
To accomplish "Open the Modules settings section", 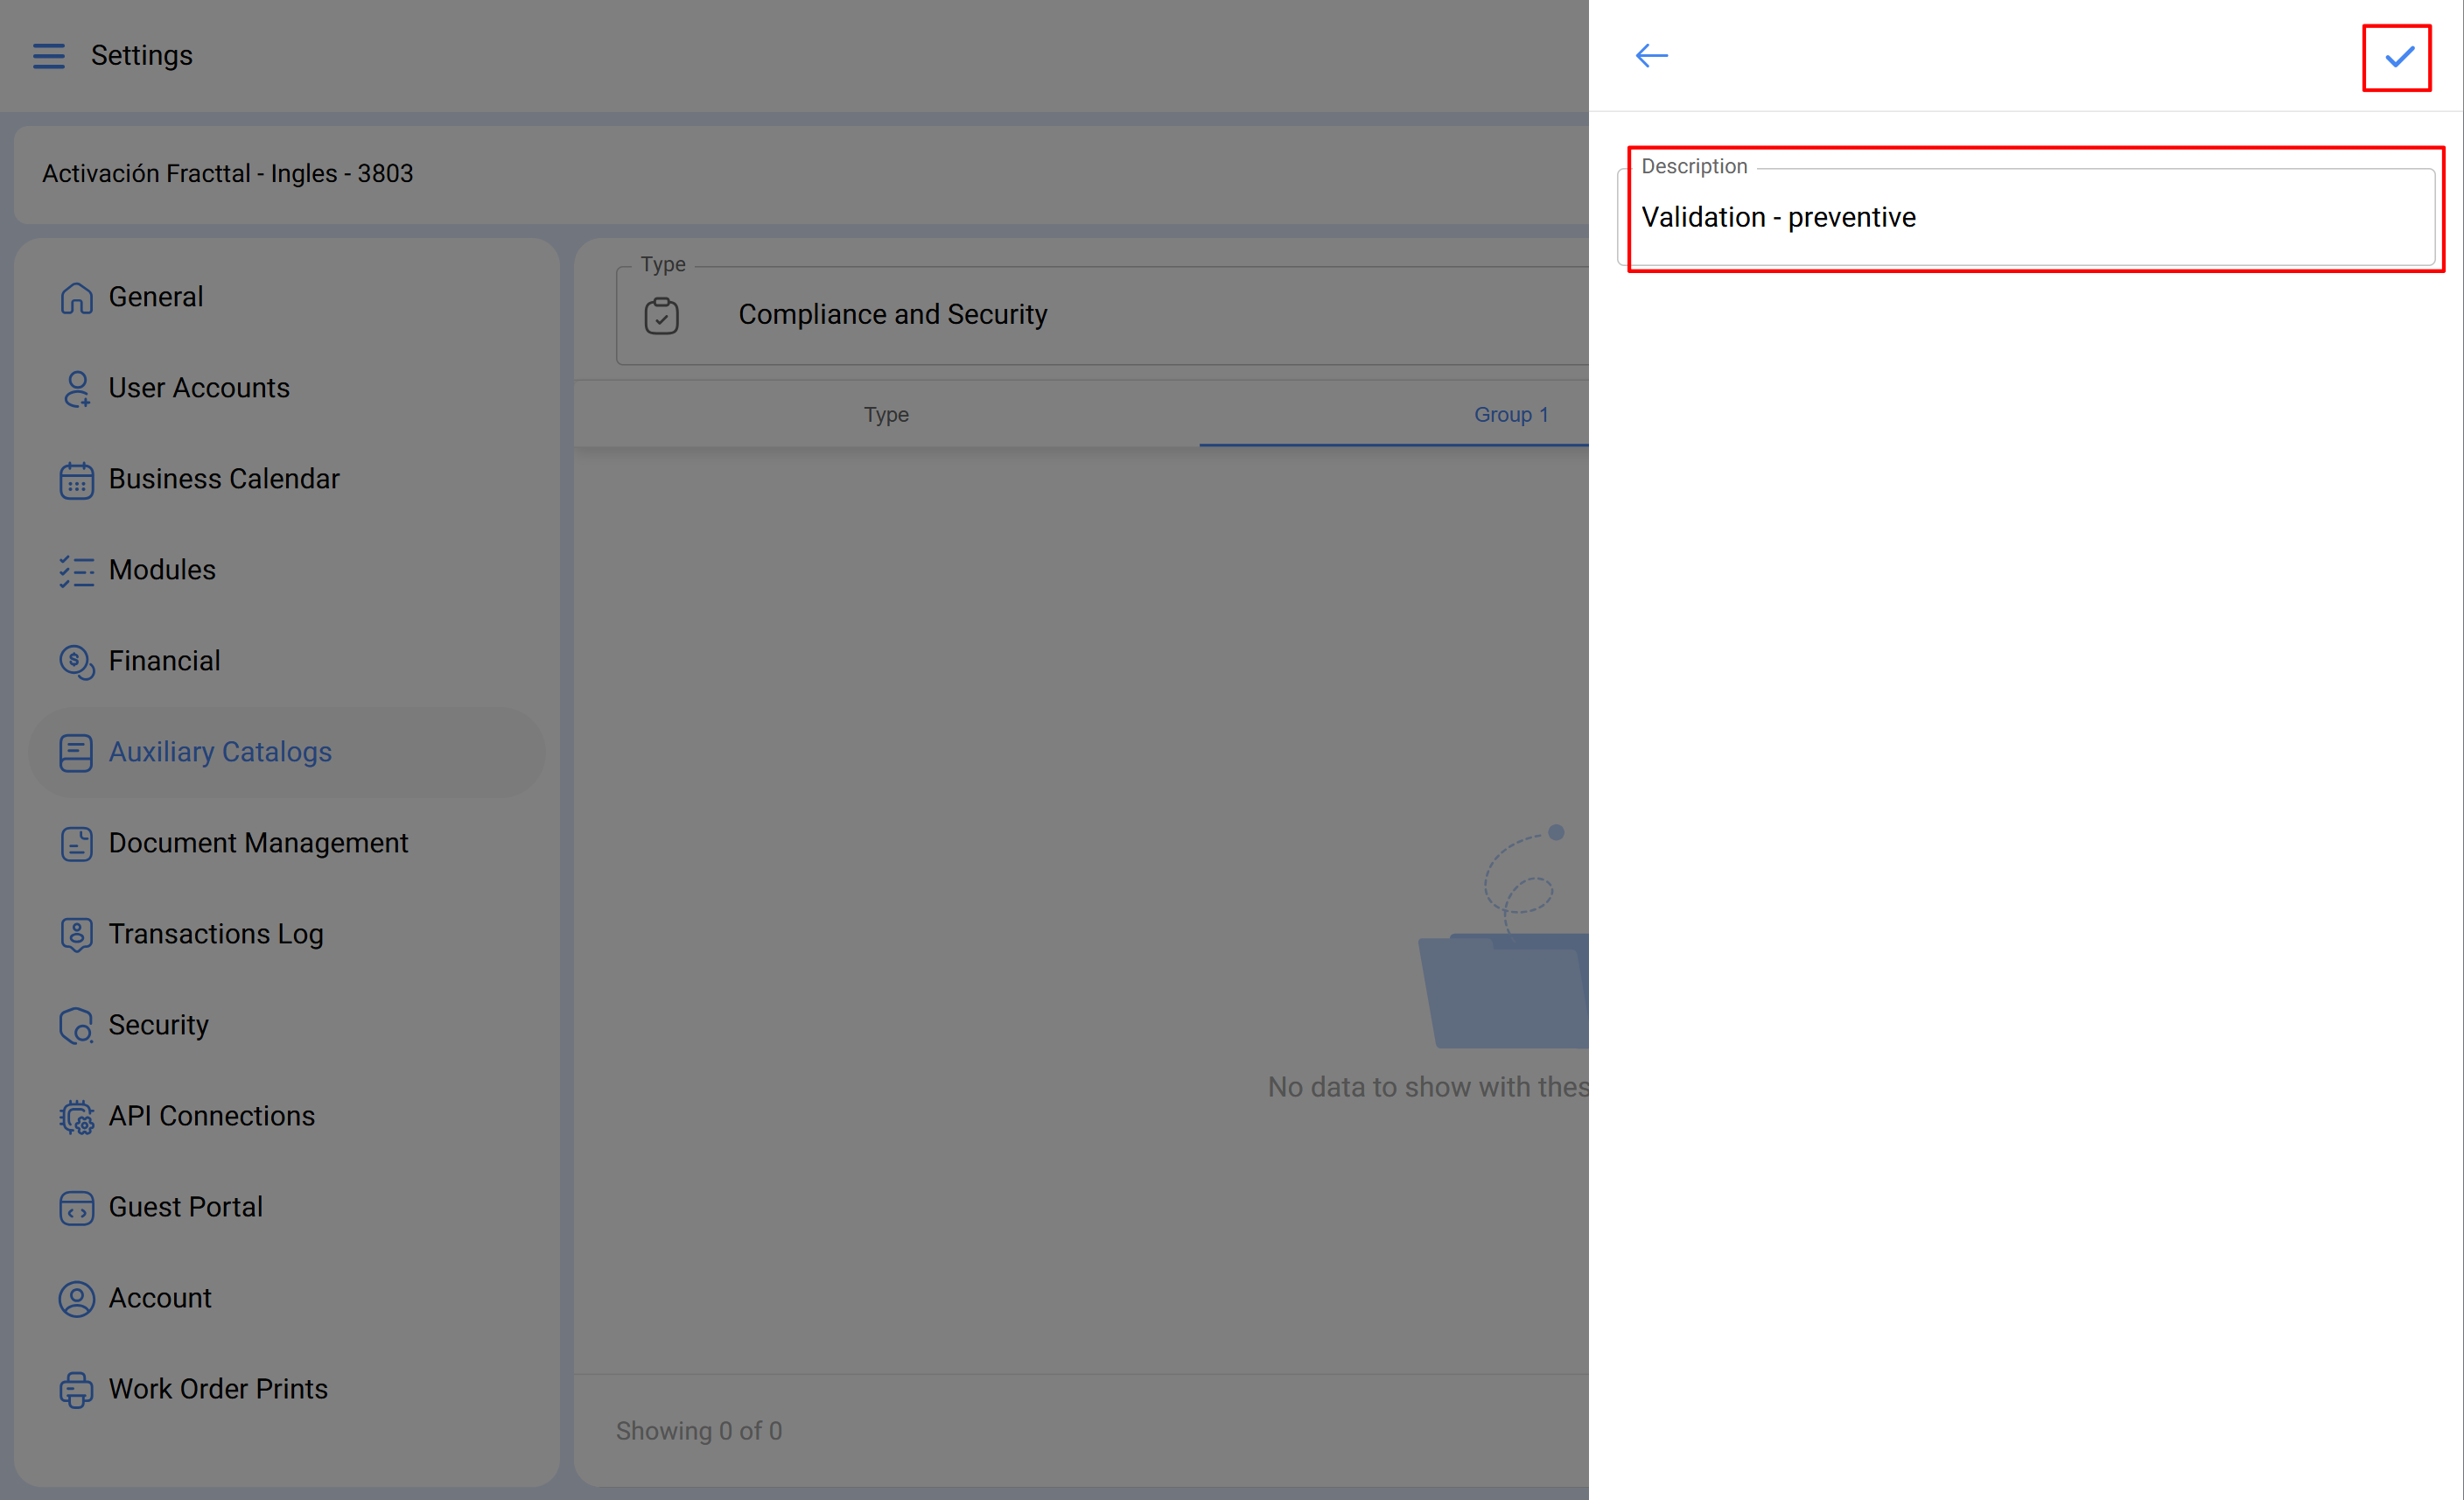I will click(162, 570).
